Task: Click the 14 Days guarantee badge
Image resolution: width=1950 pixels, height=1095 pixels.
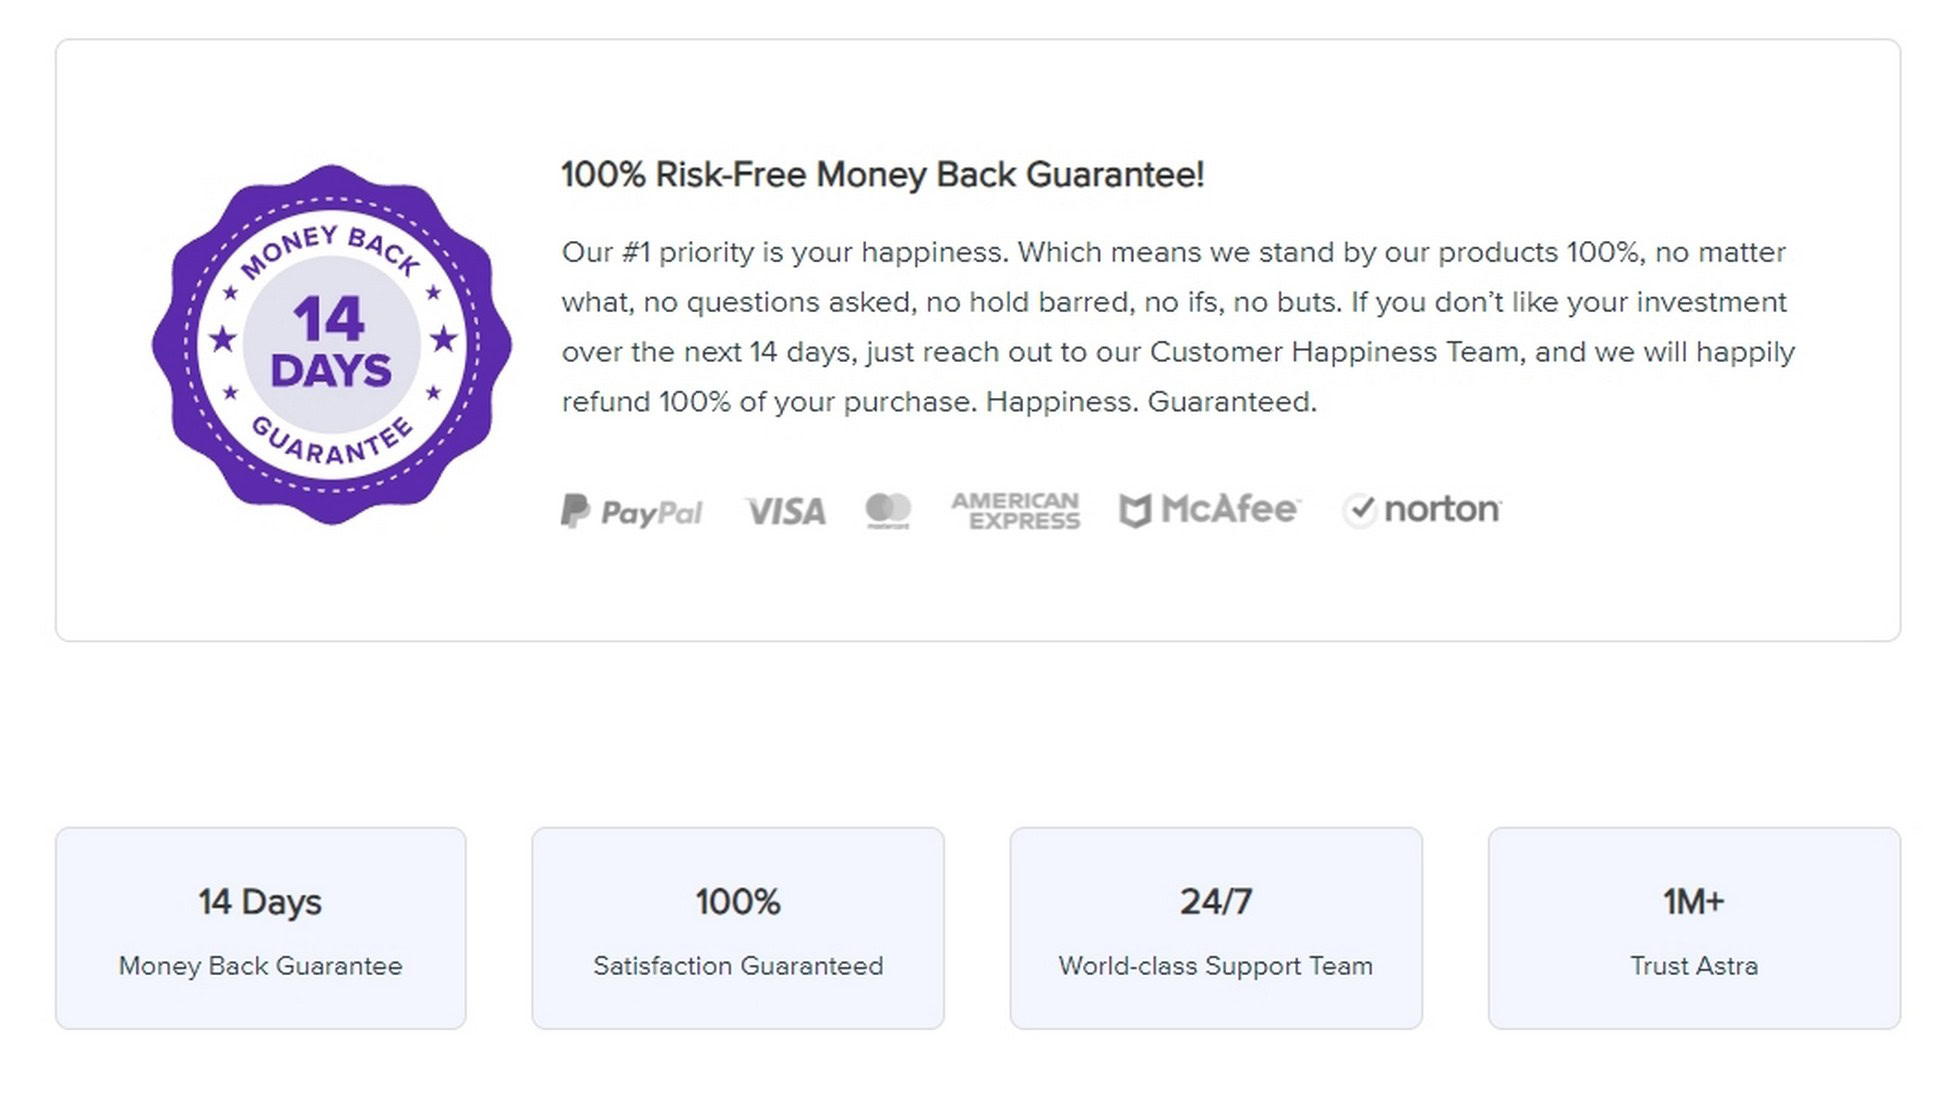Action: (332, 345)
